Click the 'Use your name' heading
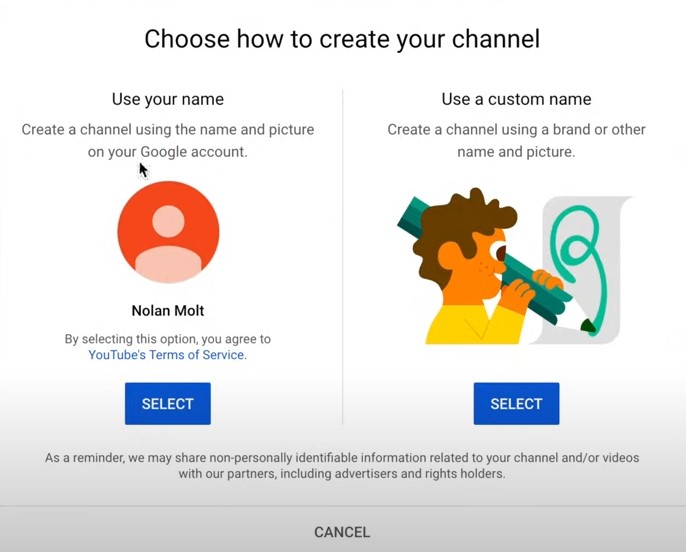Screen dimensions: 686x552 click(x=168, y=99)
